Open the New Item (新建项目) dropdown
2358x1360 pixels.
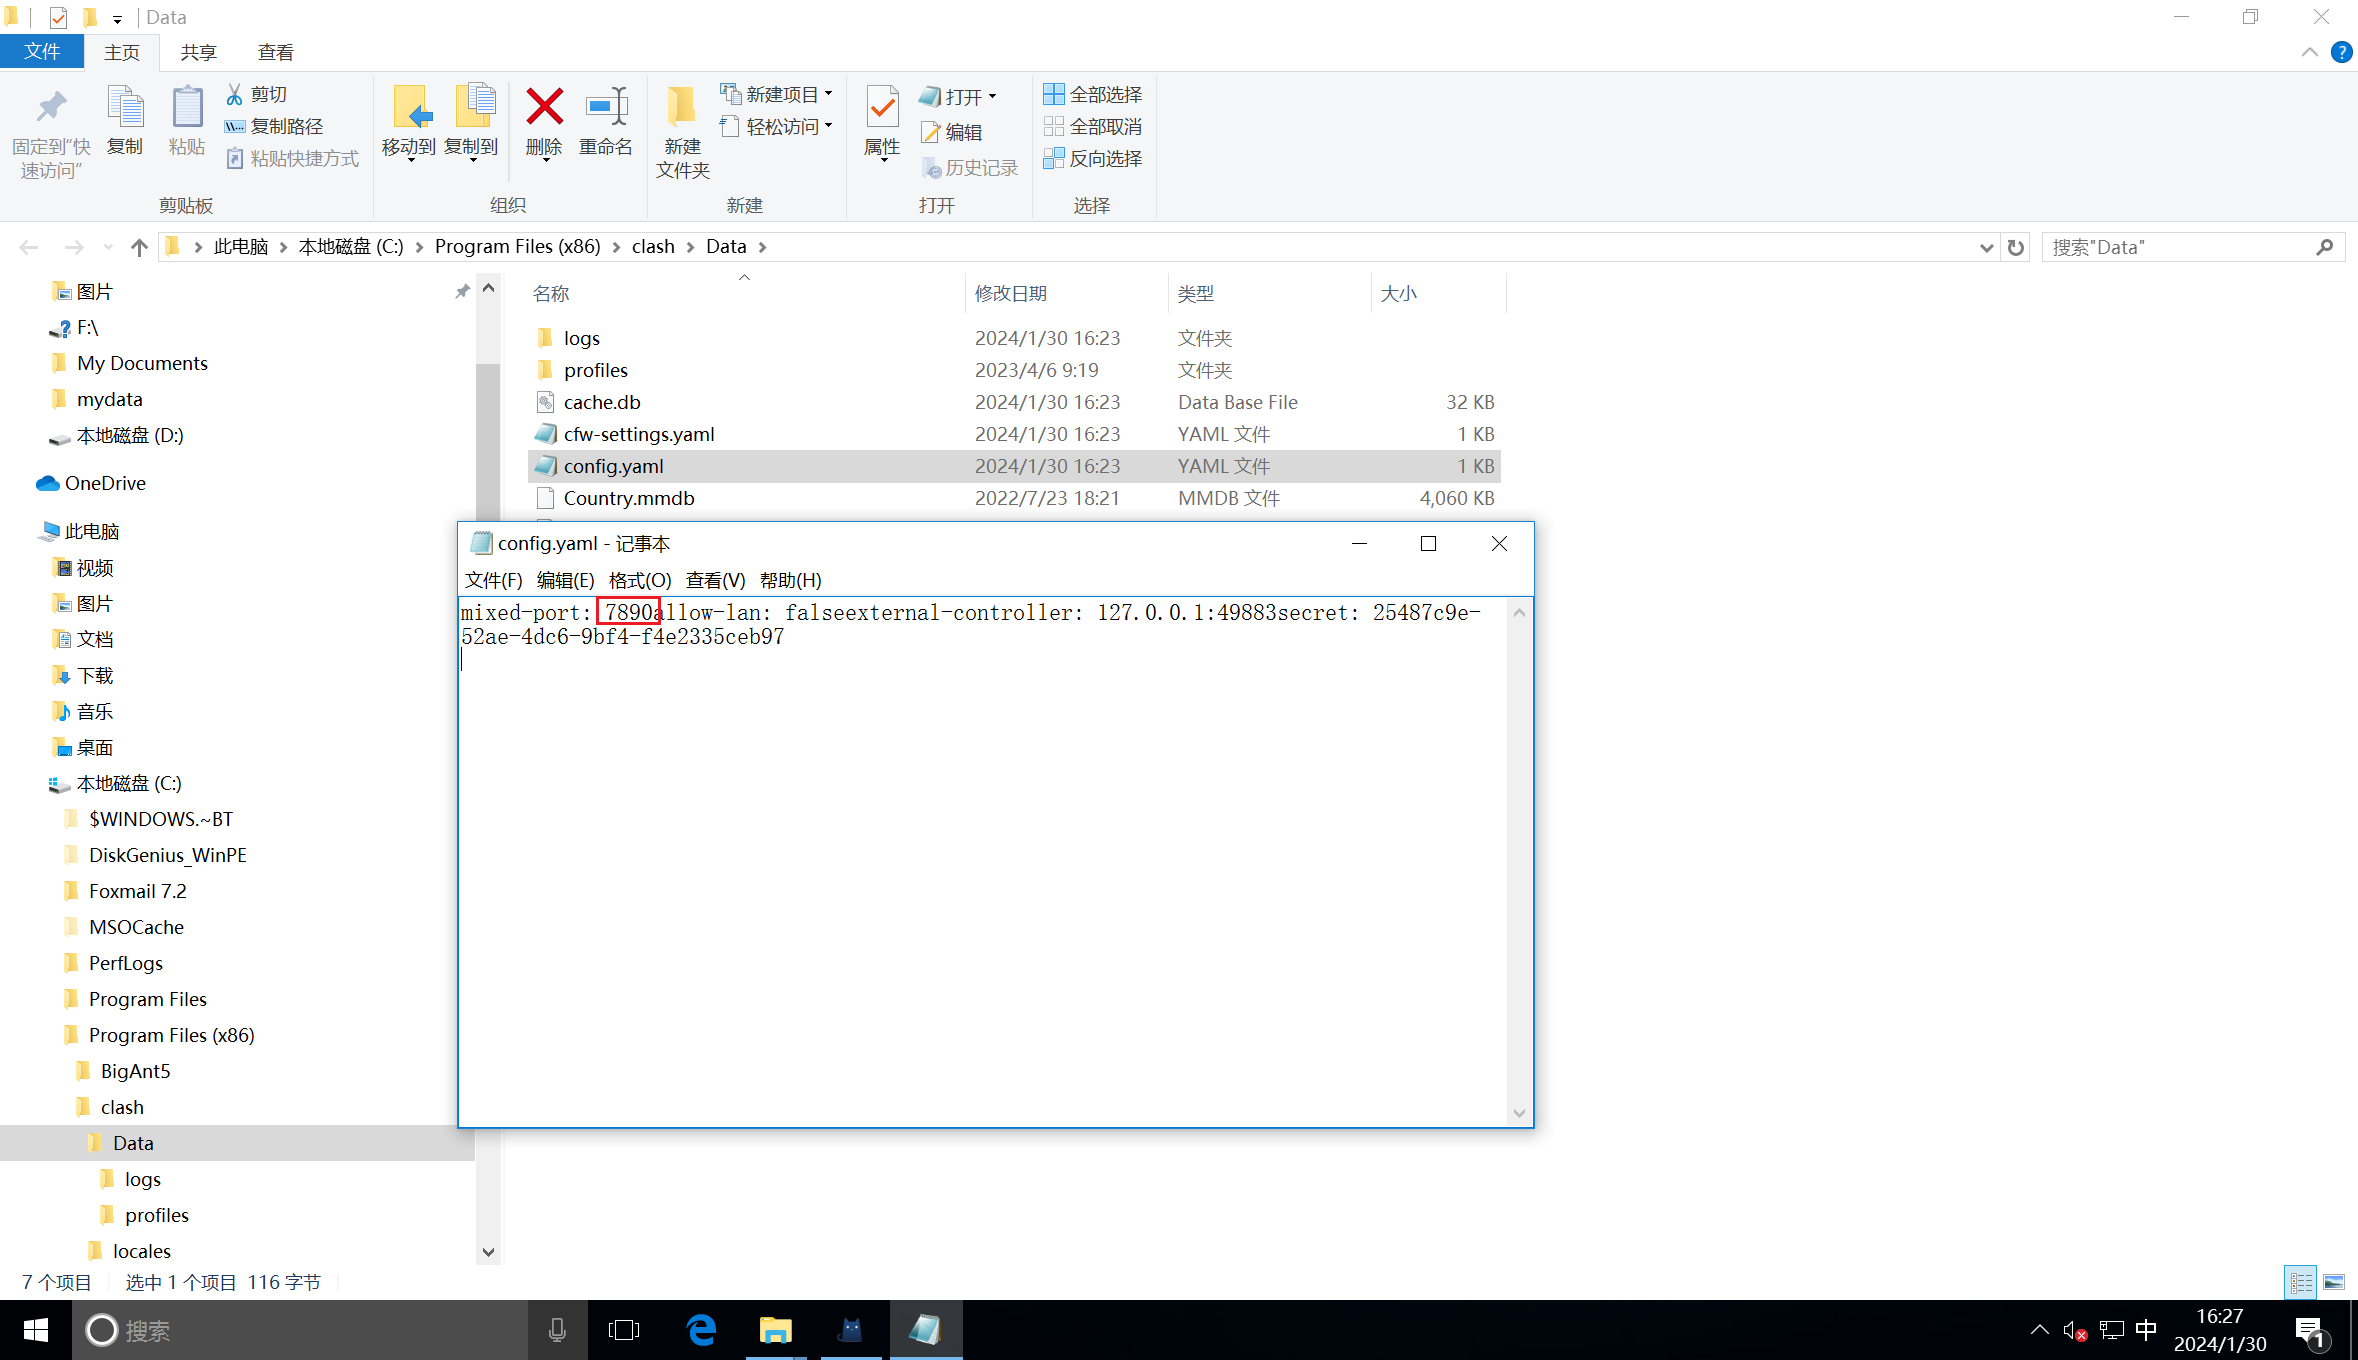coord(776,94)
